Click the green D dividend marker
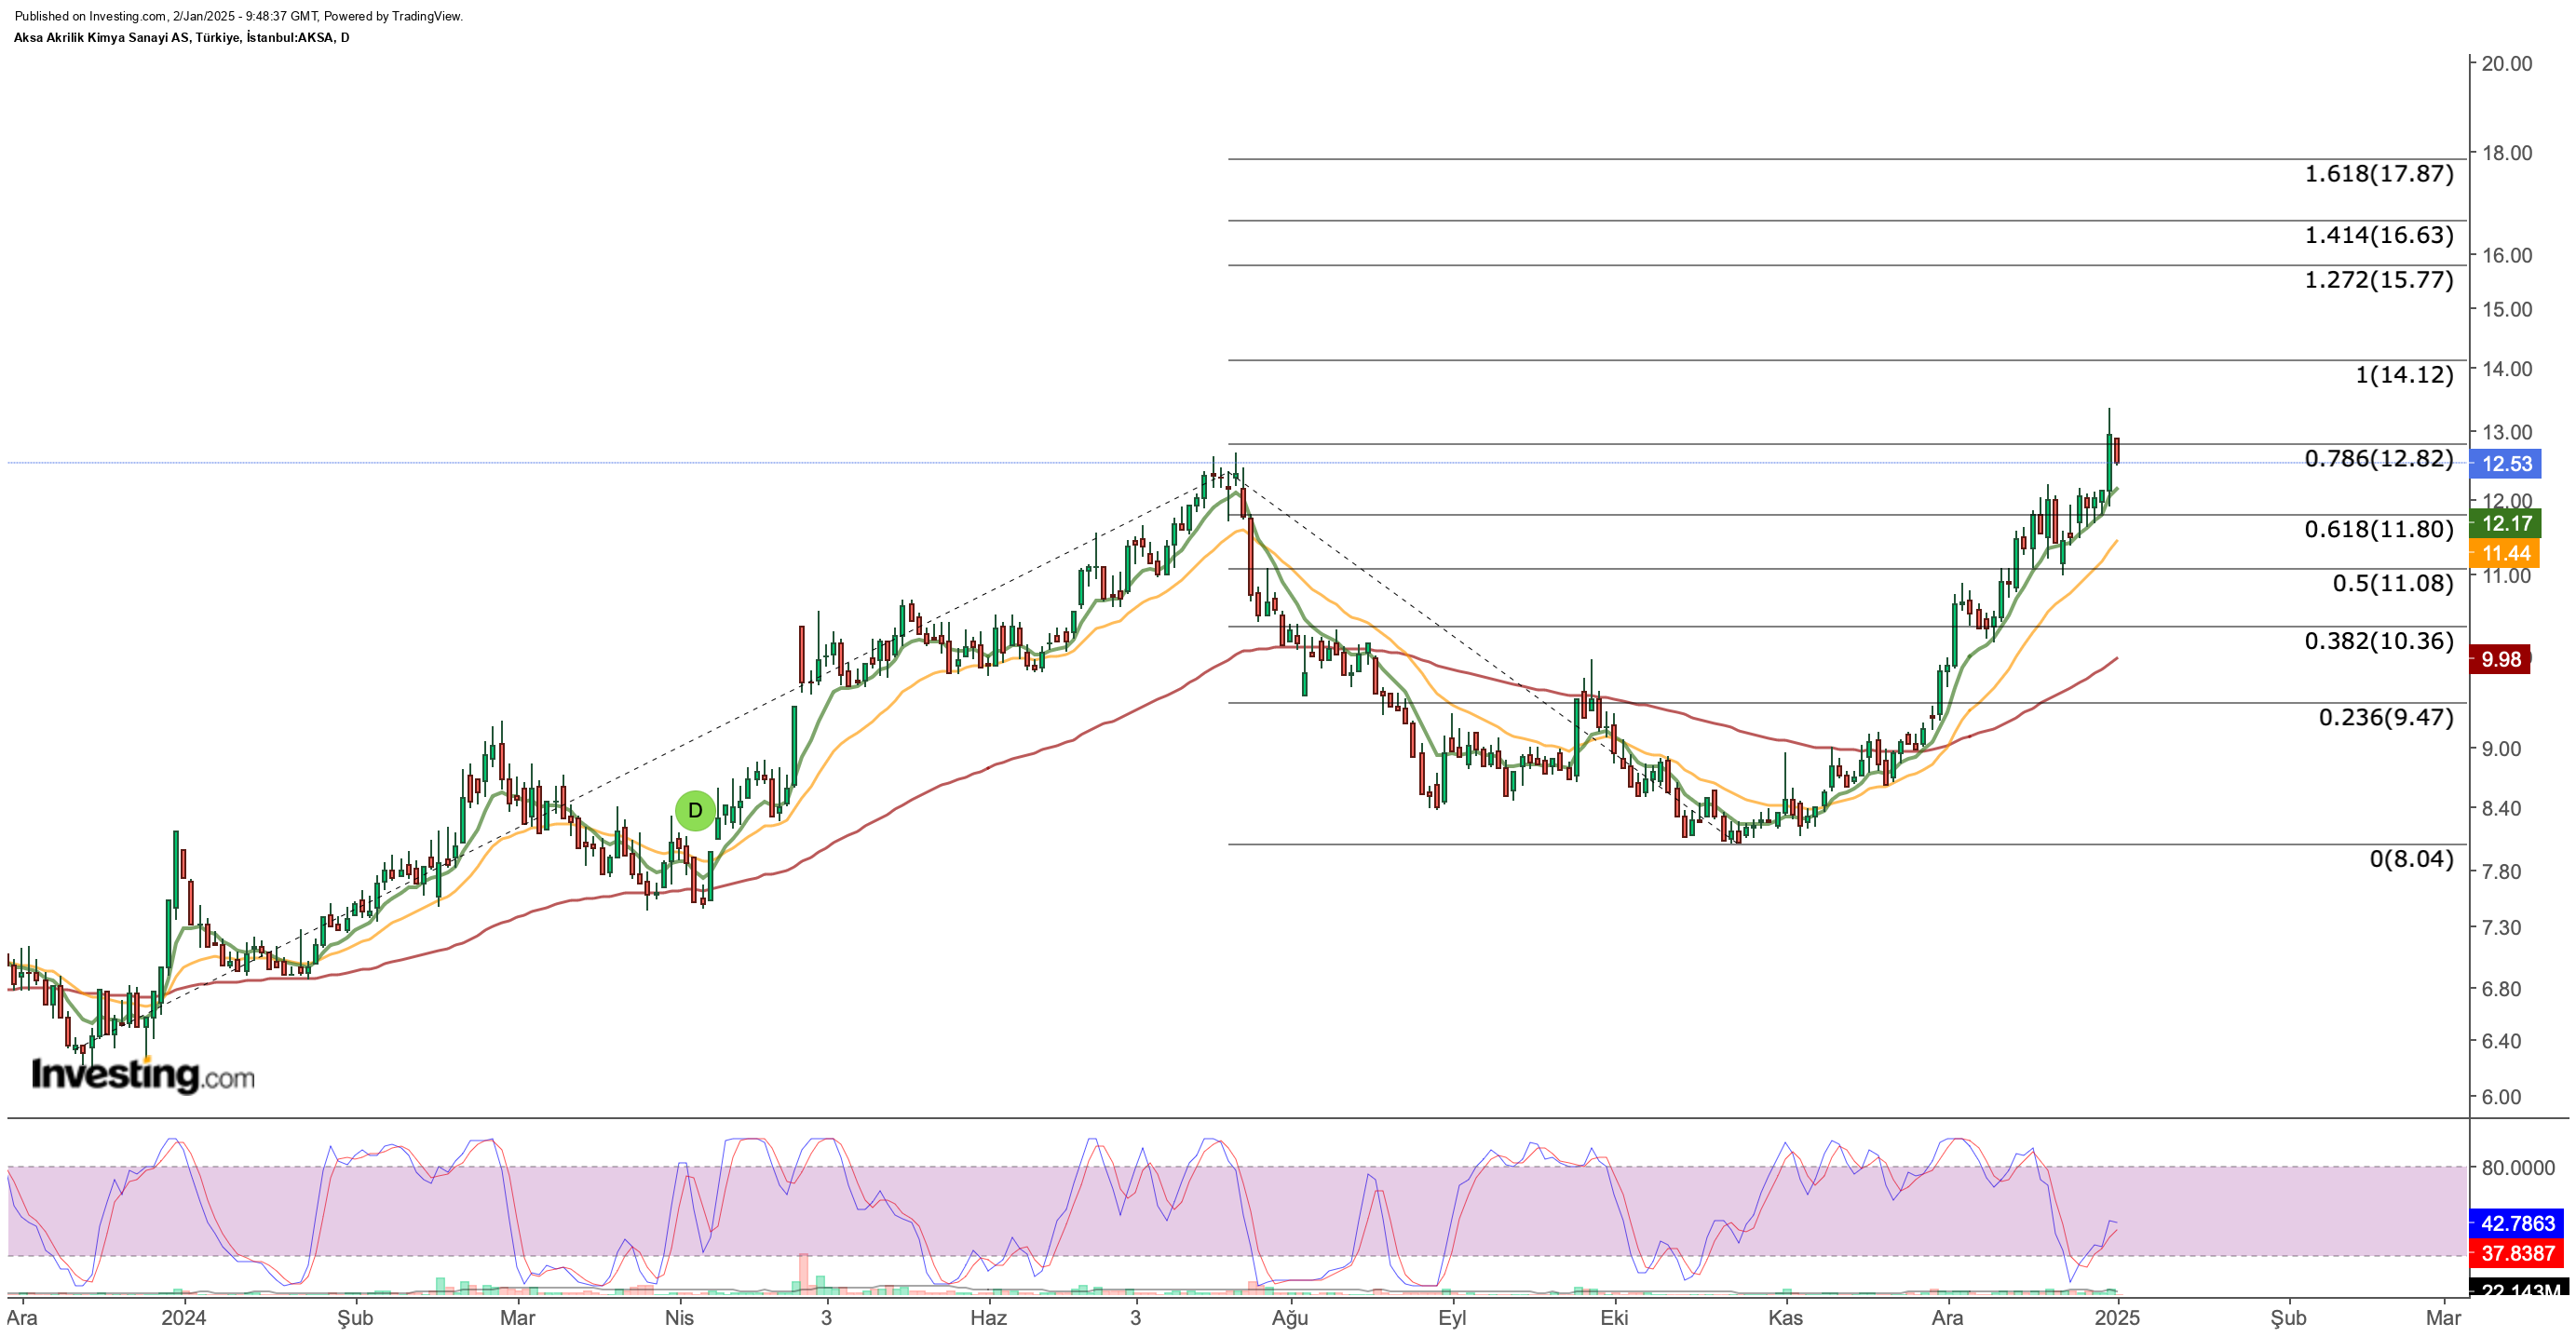 [x=695, y=811]
